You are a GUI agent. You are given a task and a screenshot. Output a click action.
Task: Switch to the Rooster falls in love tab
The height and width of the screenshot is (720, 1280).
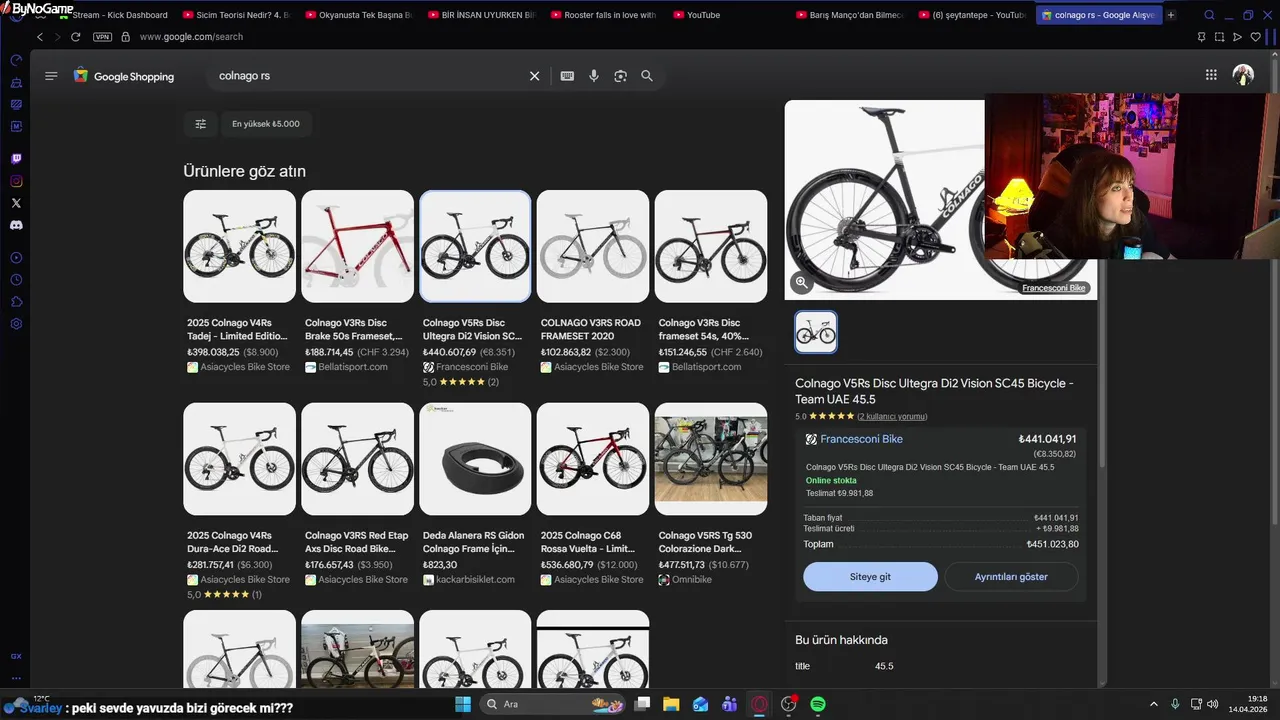click(x=604, y=15)
